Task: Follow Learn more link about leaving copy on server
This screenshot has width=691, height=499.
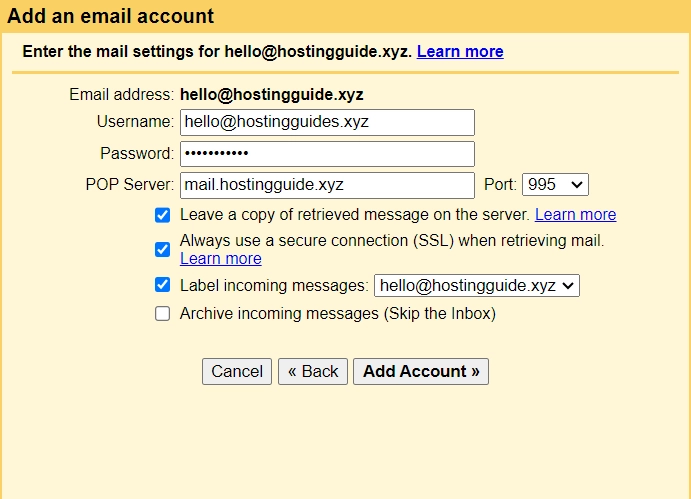Action: click(576, 215)
